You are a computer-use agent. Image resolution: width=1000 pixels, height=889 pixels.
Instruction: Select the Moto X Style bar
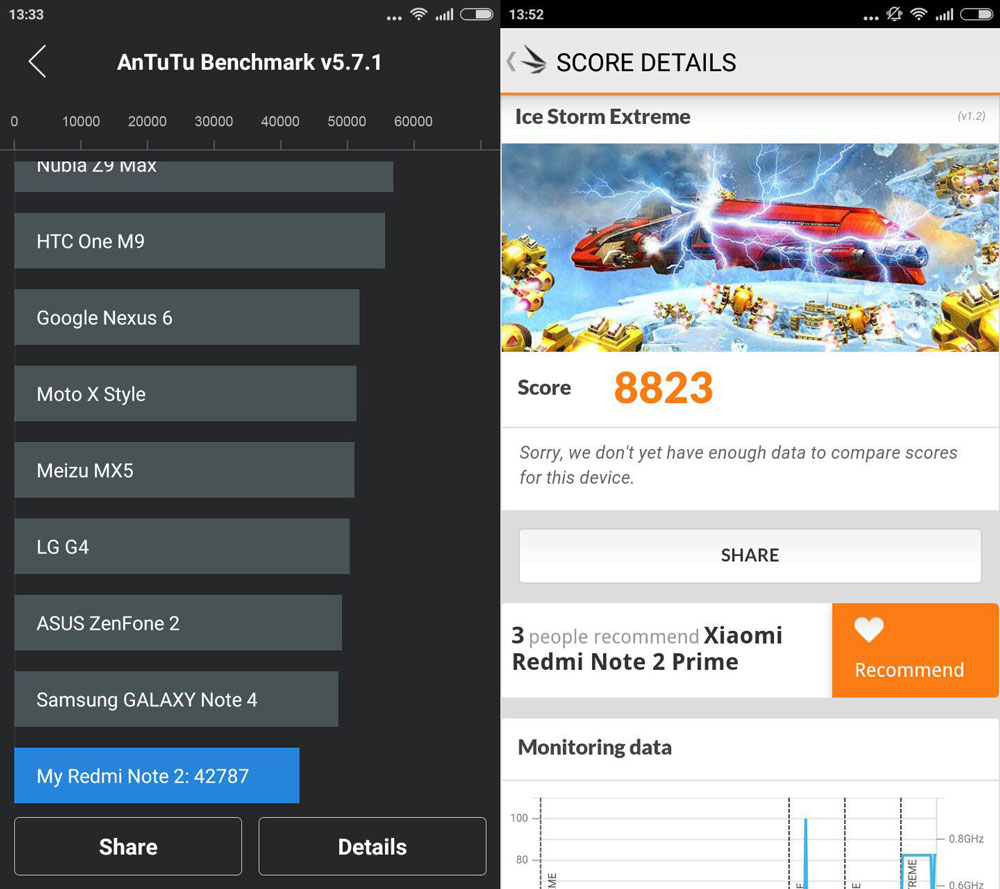coord(186,393)
